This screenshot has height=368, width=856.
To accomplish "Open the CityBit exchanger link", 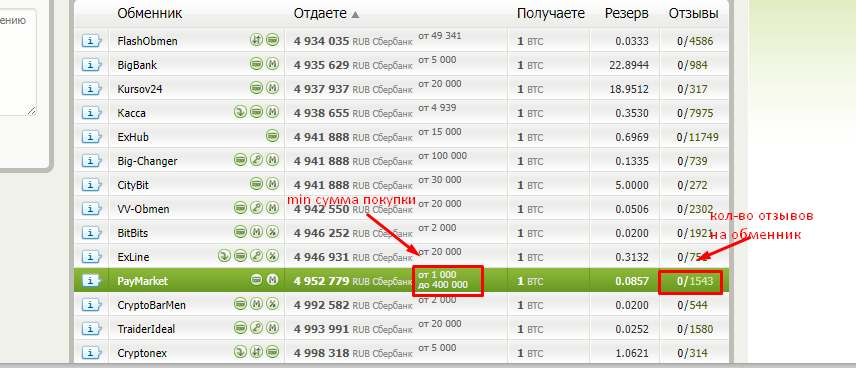I will (x=133, y=185).
